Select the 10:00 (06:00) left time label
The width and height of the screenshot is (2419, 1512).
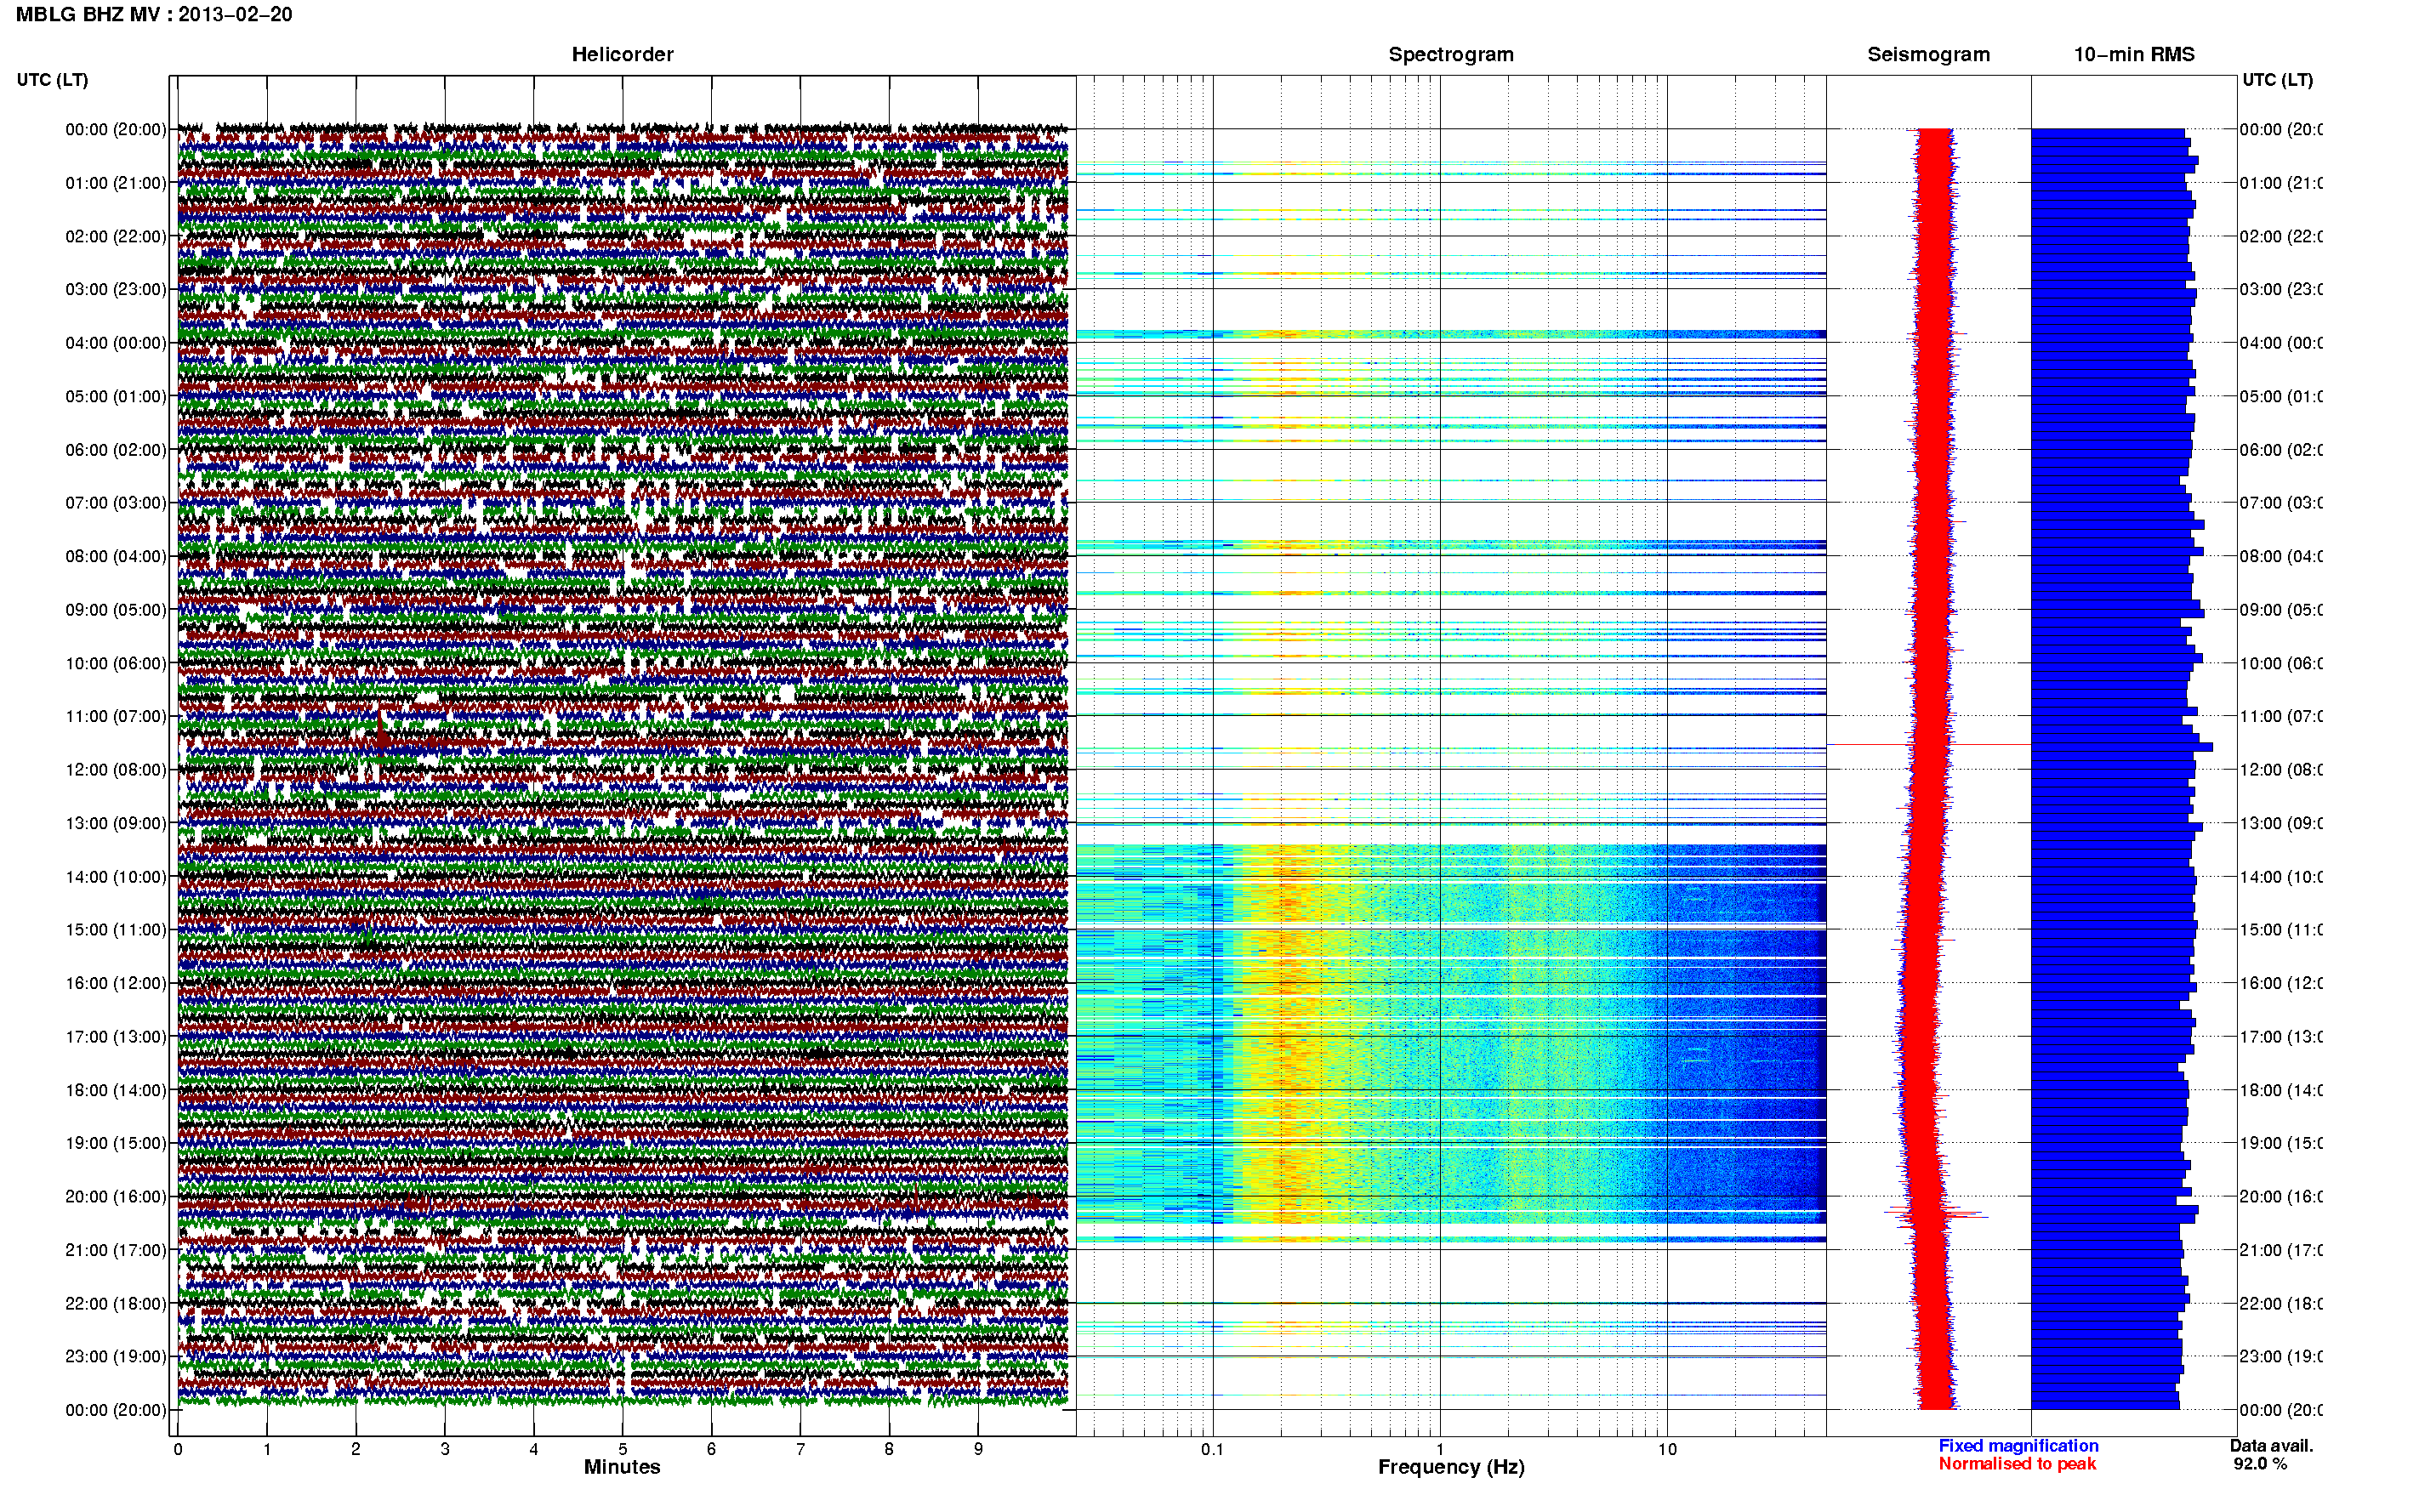[x=116, y=663]
